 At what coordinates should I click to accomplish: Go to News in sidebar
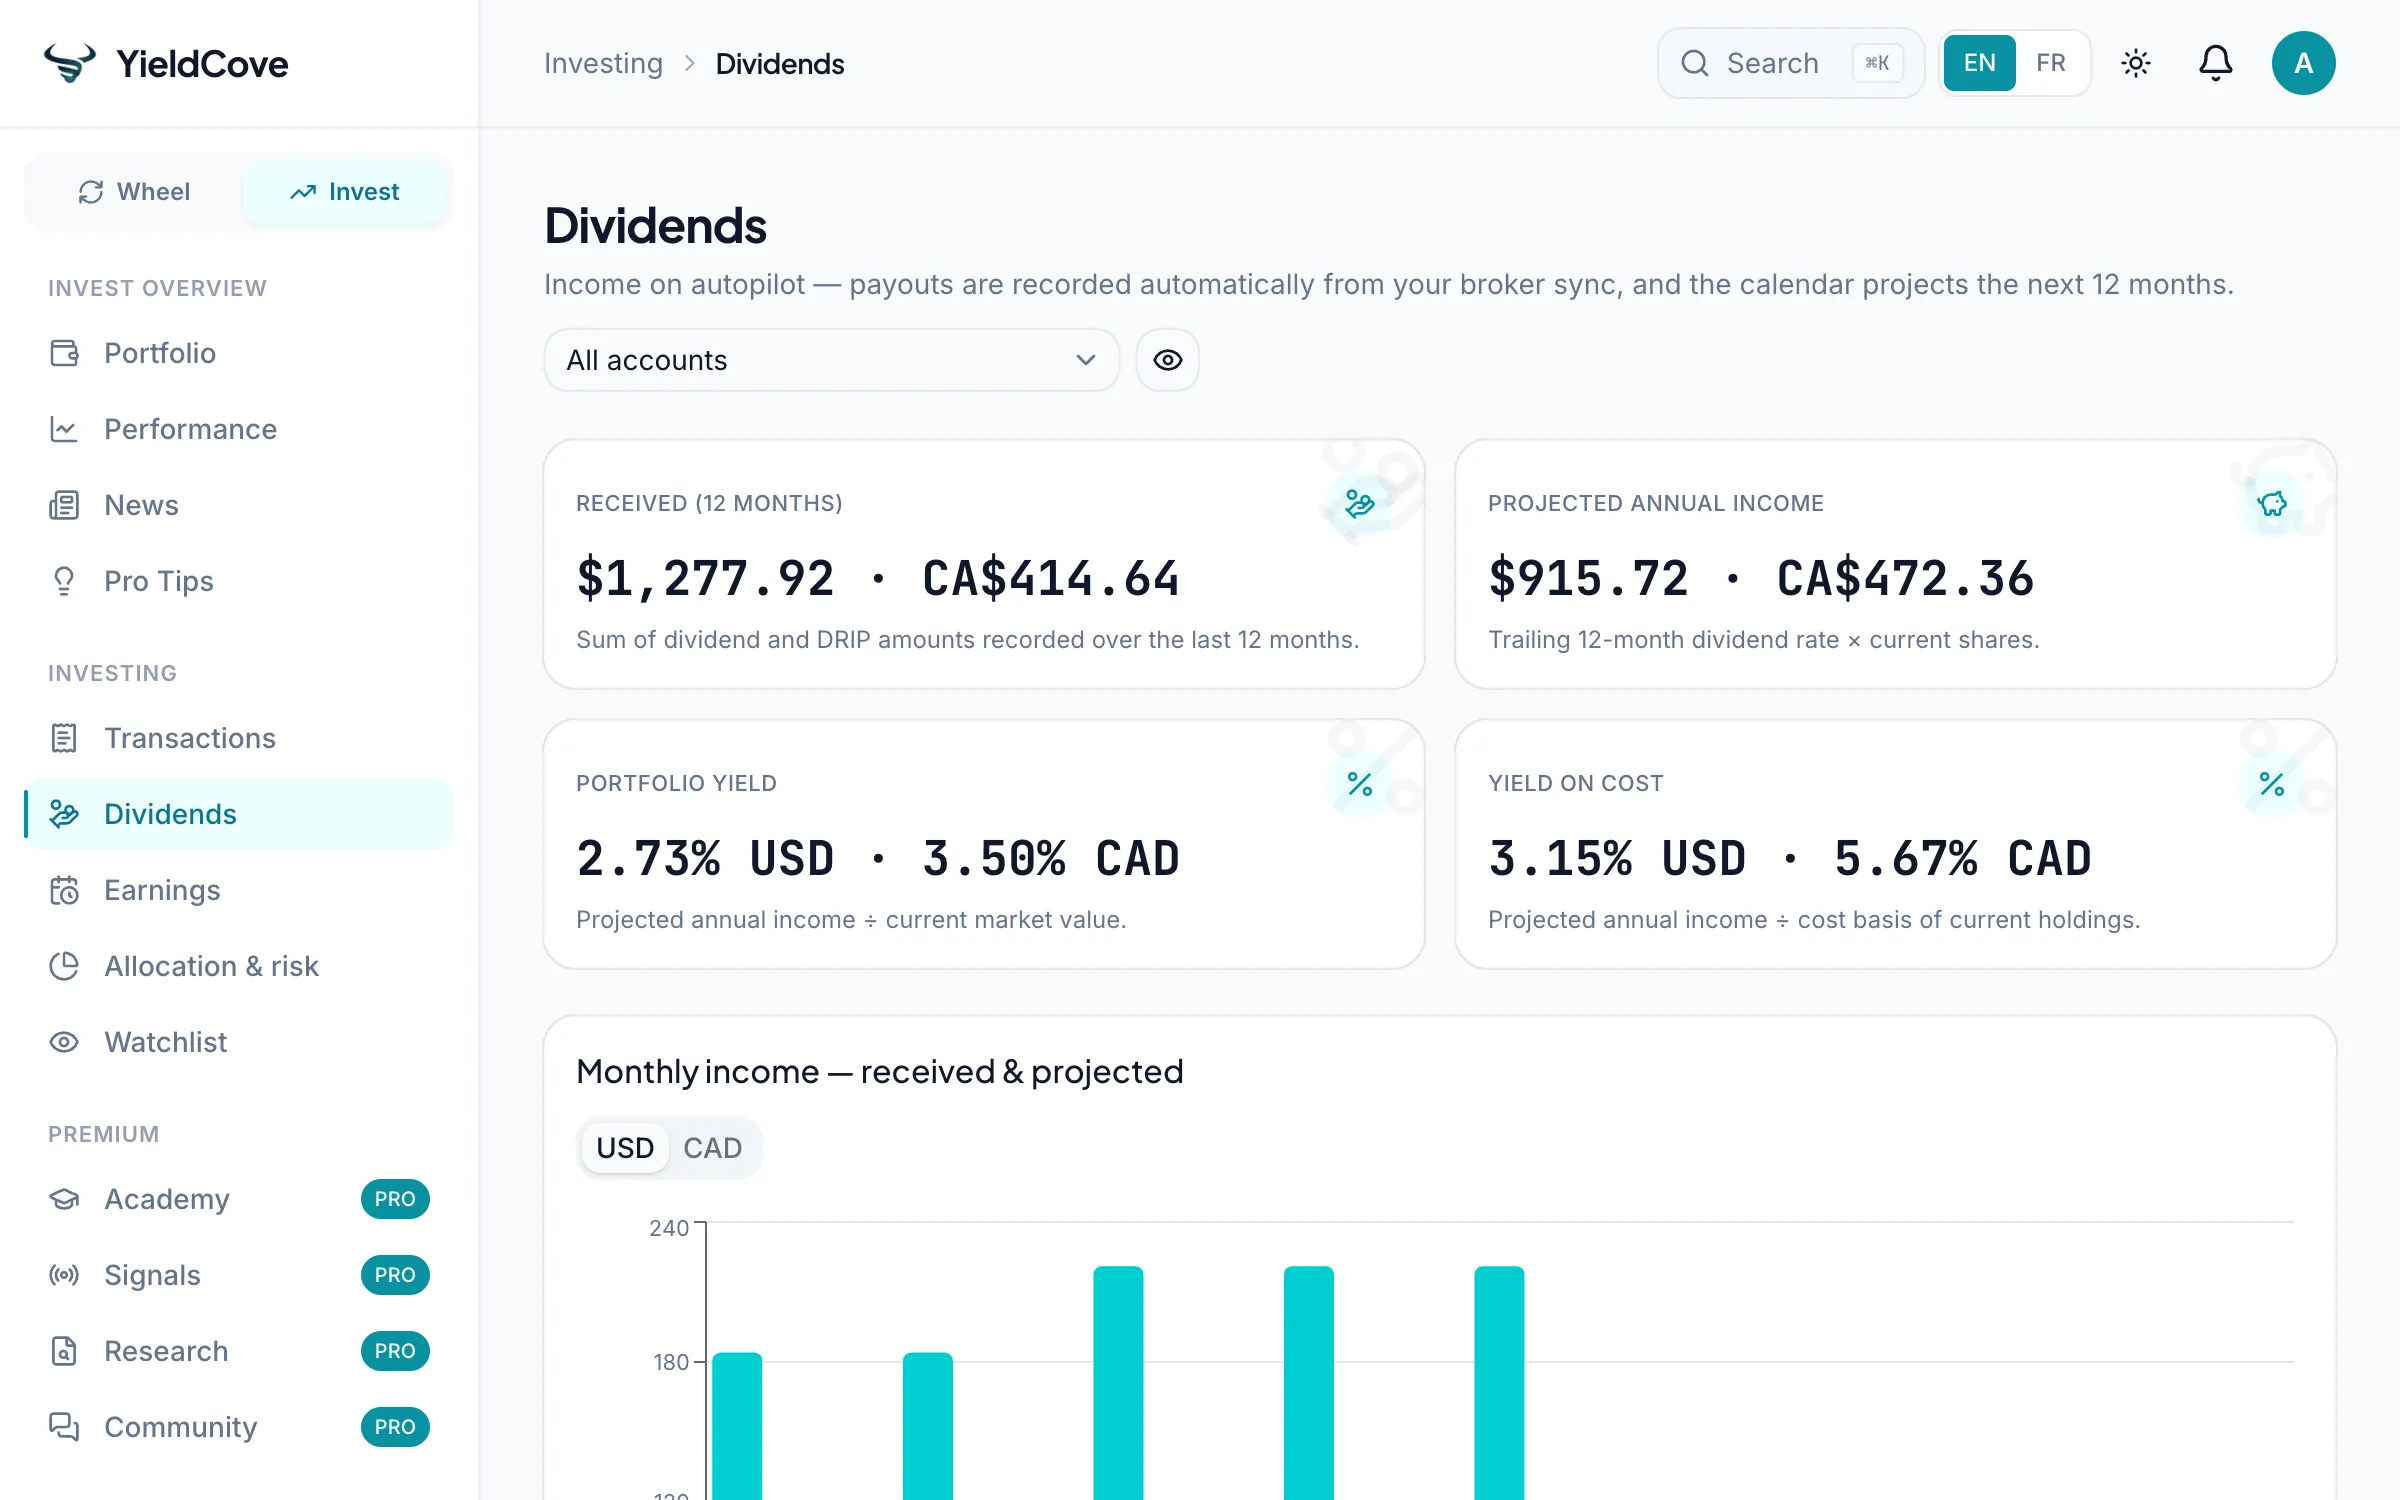point(239,505)
